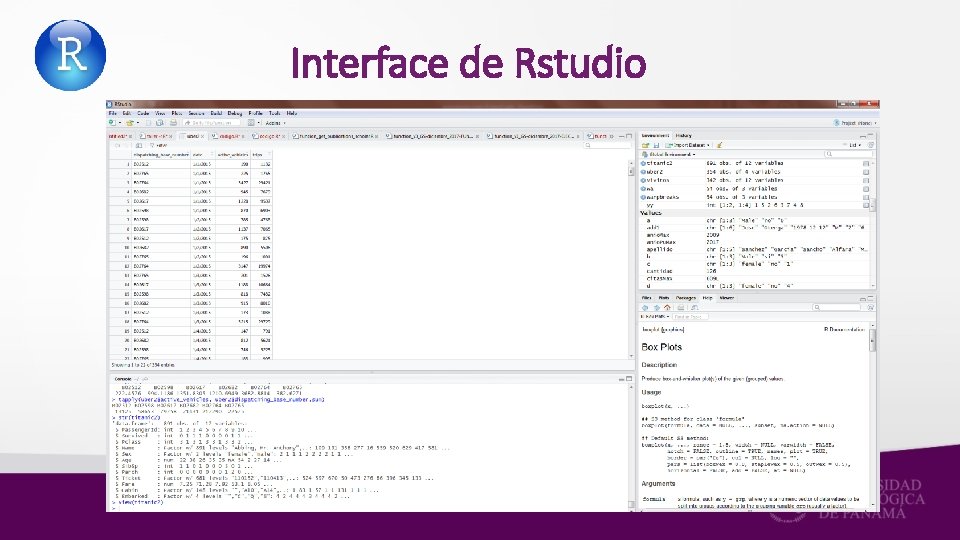This screenshot has width=960, height=540.
Task: Click the active_vehicles column header
Action: tap(233, 155)
